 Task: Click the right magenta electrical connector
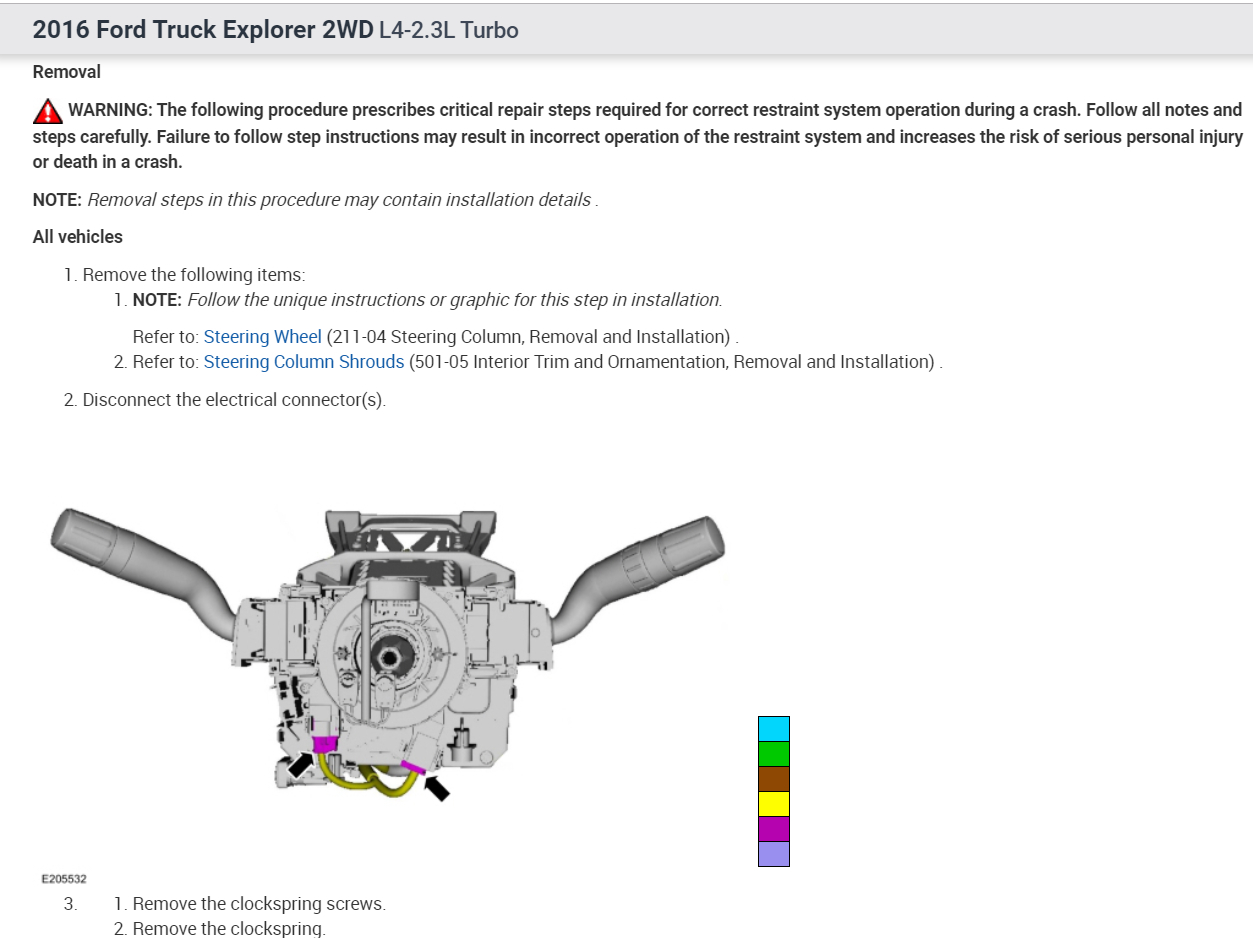413,768
